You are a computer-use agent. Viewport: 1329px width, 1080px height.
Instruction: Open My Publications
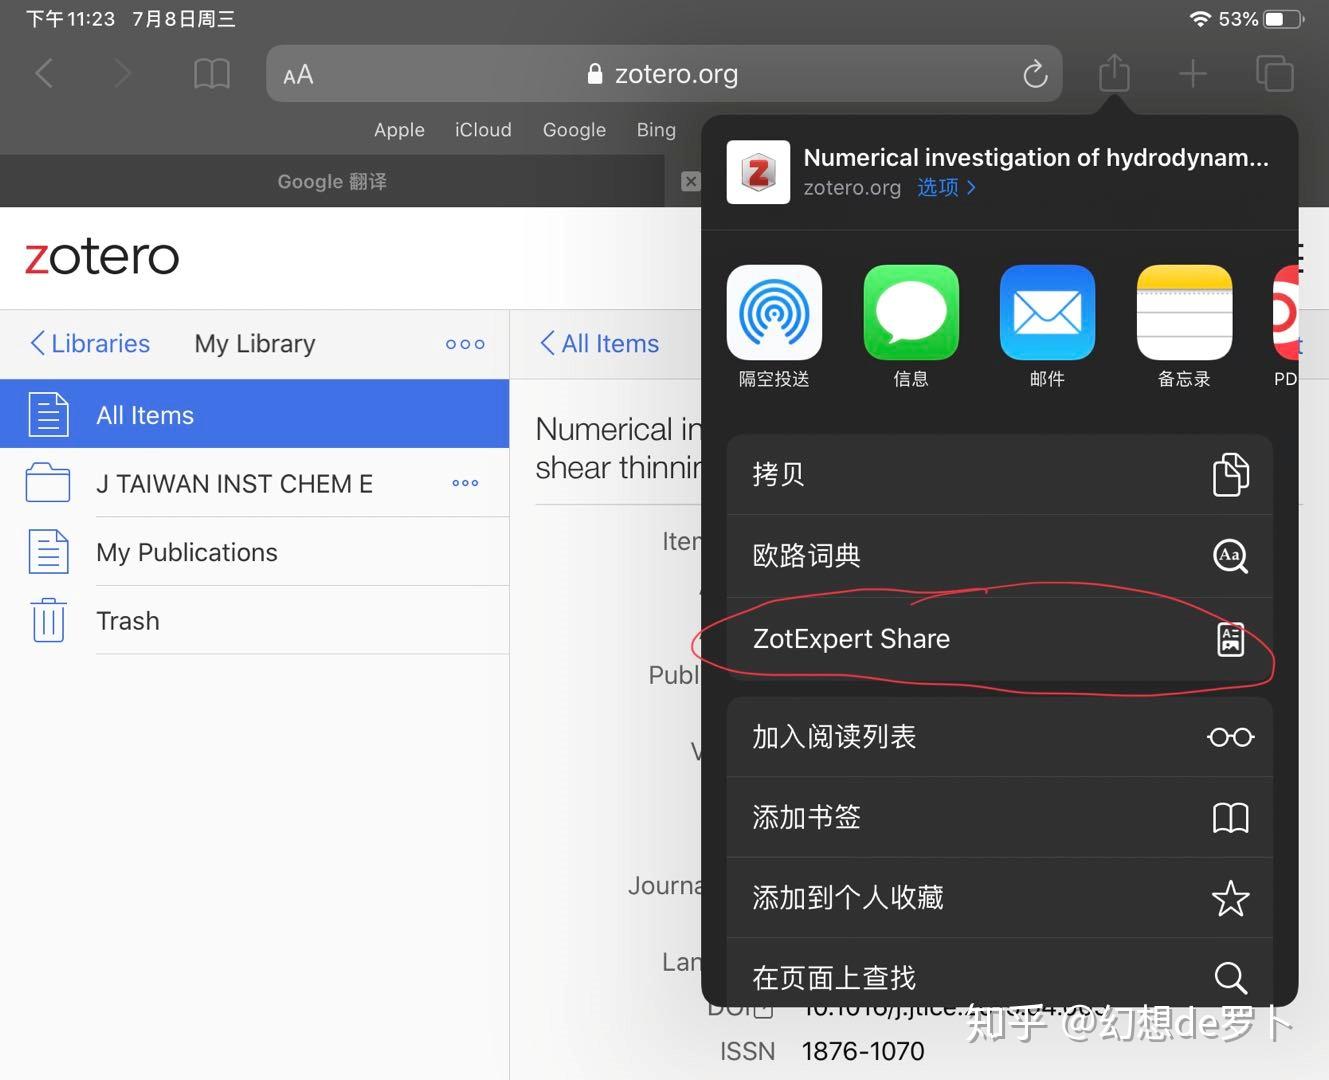click(254, 552)
